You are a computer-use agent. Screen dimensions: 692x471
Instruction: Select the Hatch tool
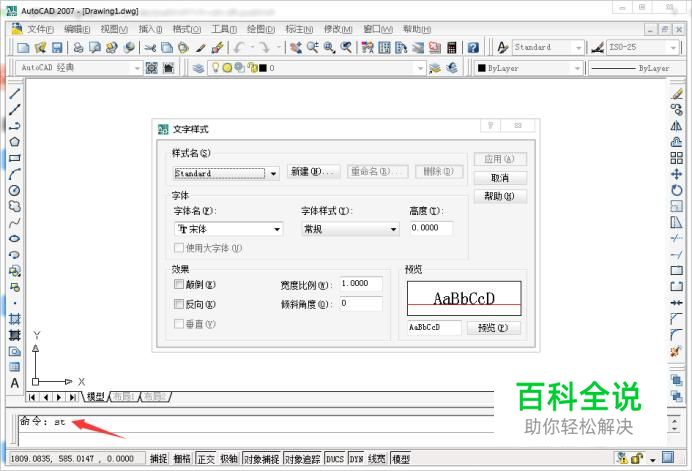[x=15, y=319]
